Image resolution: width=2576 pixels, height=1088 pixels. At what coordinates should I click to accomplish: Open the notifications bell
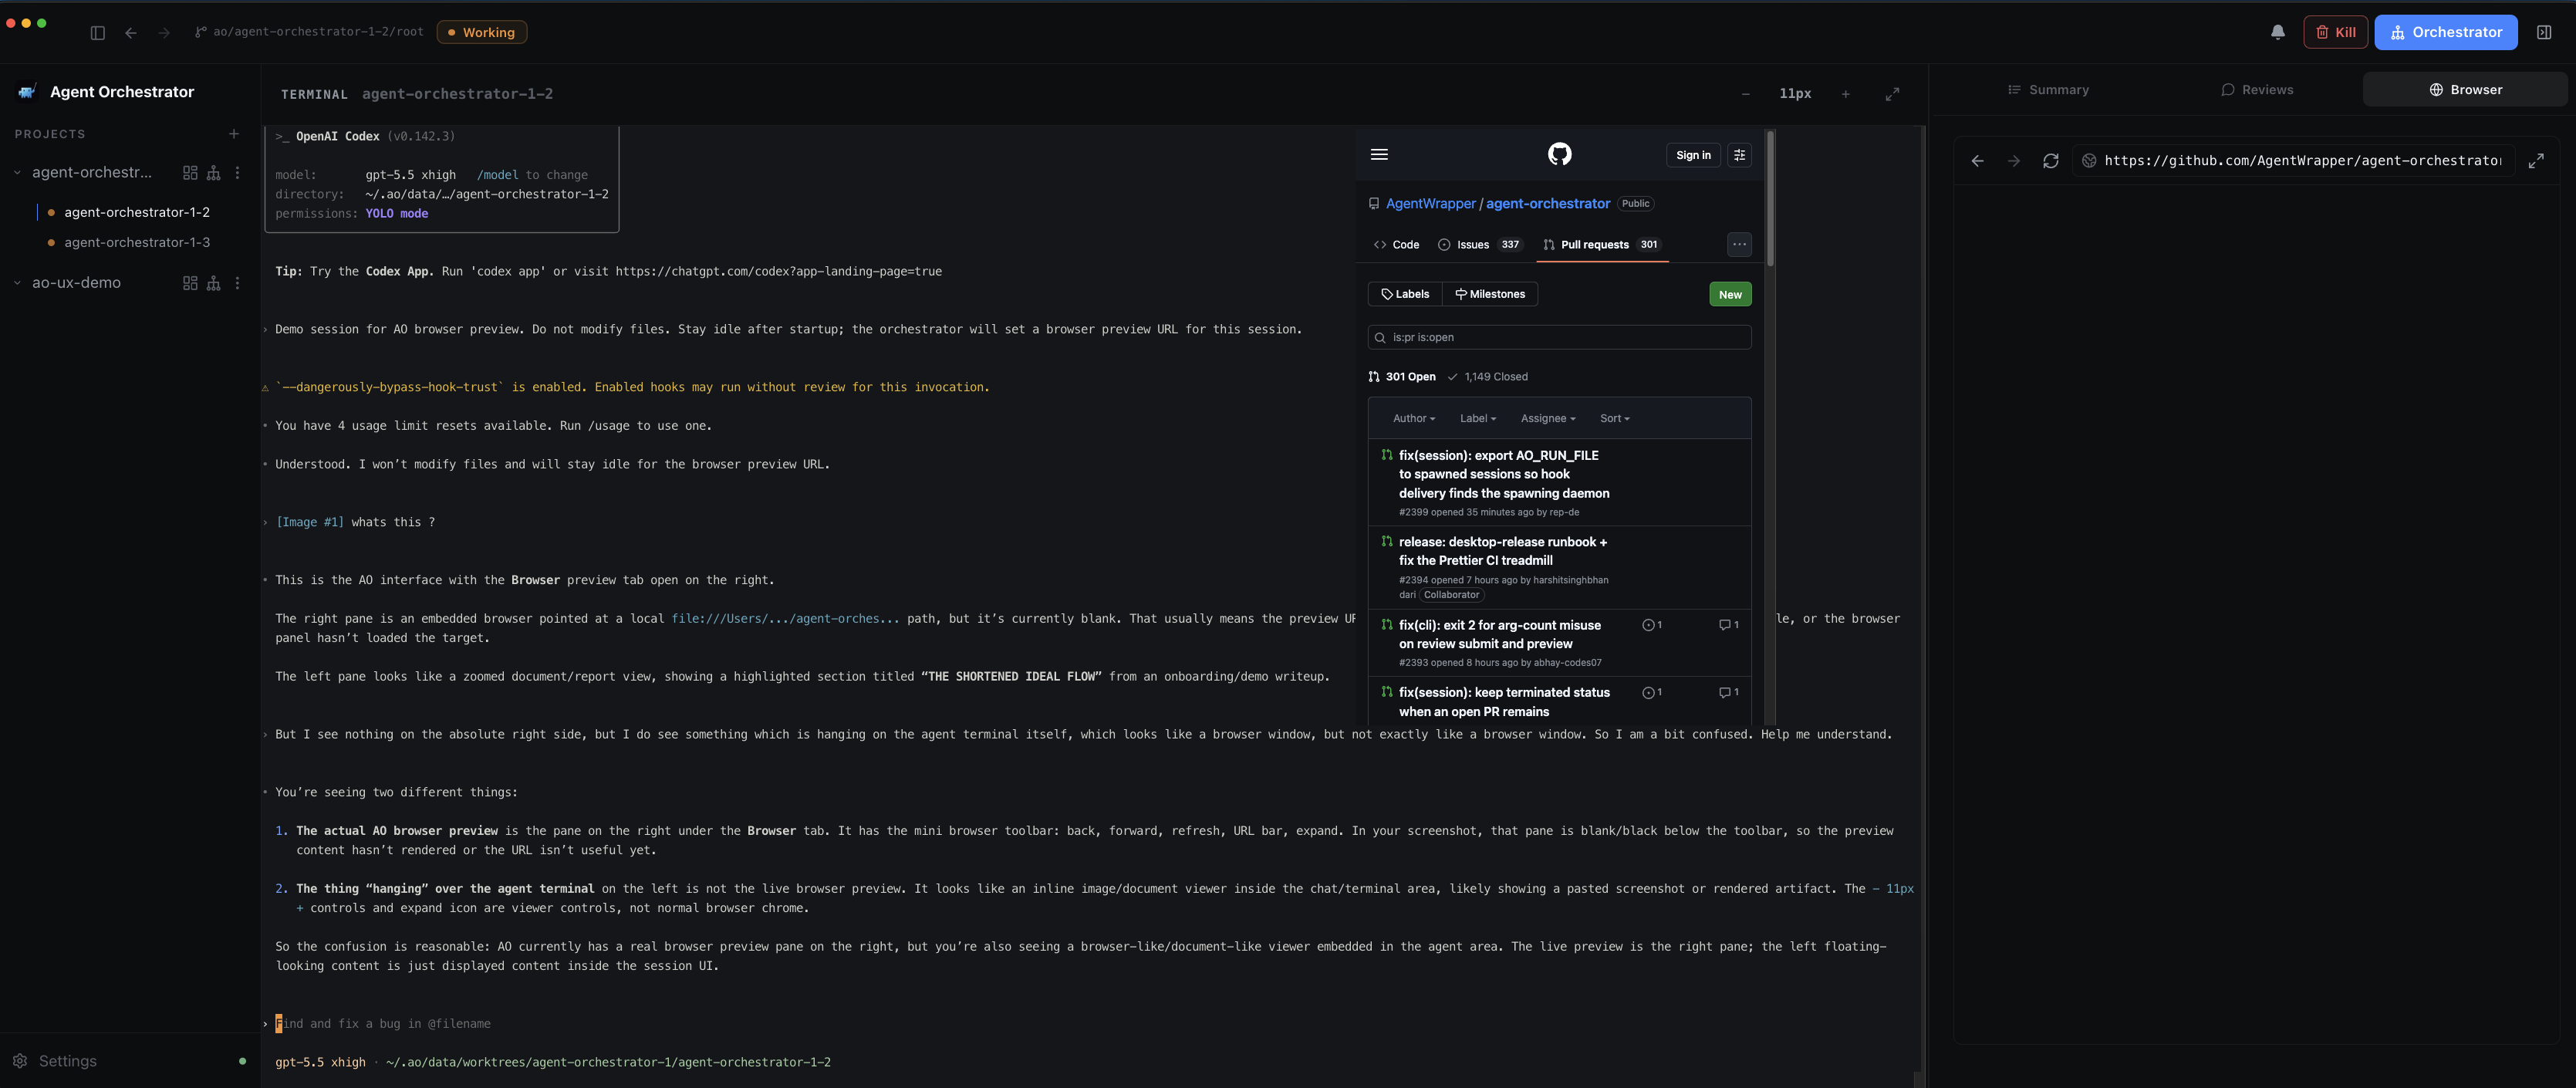pyautogui.click(x=2278, y=32)
